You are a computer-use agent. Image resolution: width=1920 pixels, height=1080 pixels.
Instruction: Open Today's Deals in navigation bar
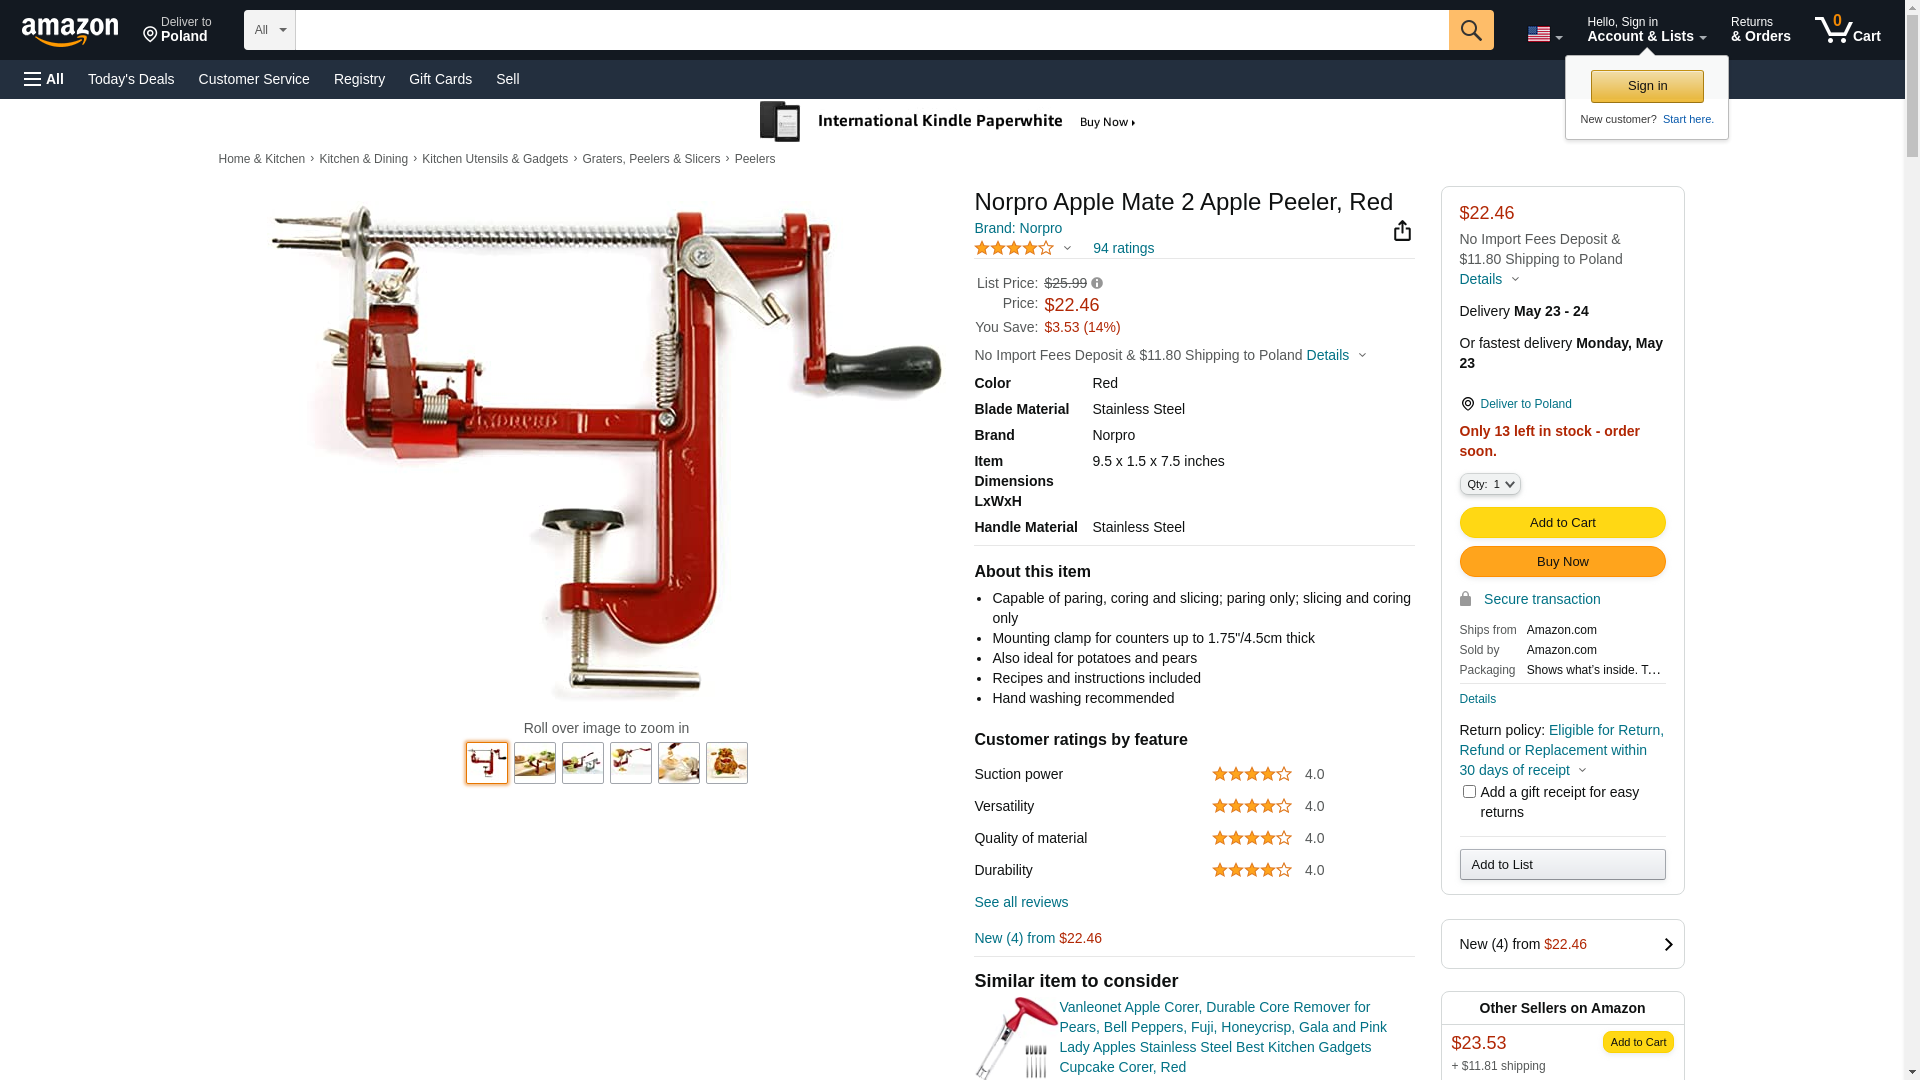tap(131, 79)
